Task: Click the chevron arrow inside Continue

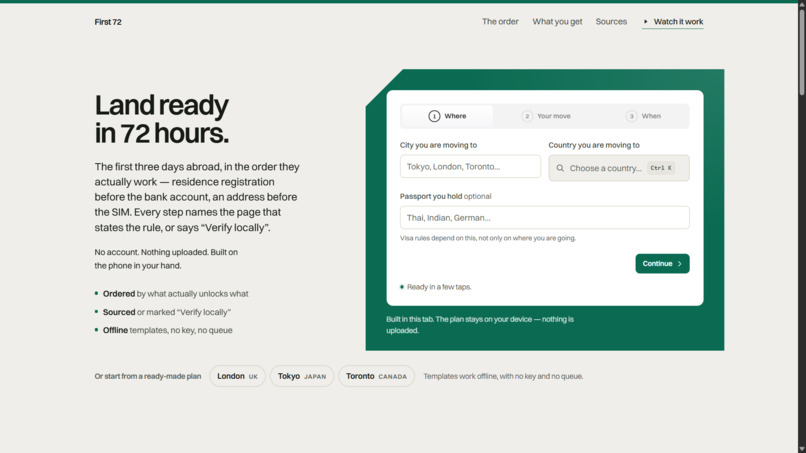Action: (x=680, y=264)
